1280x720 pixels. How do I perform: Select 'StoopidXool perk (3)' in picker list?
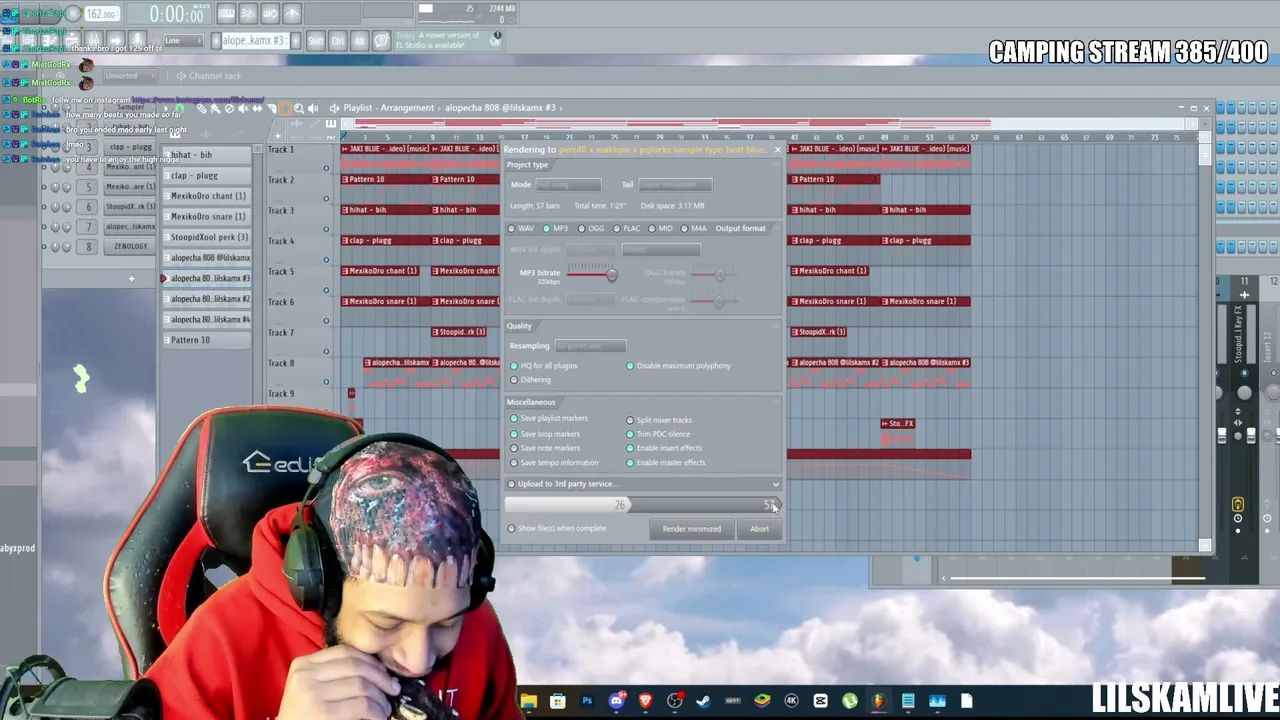[x=208, y=237]
